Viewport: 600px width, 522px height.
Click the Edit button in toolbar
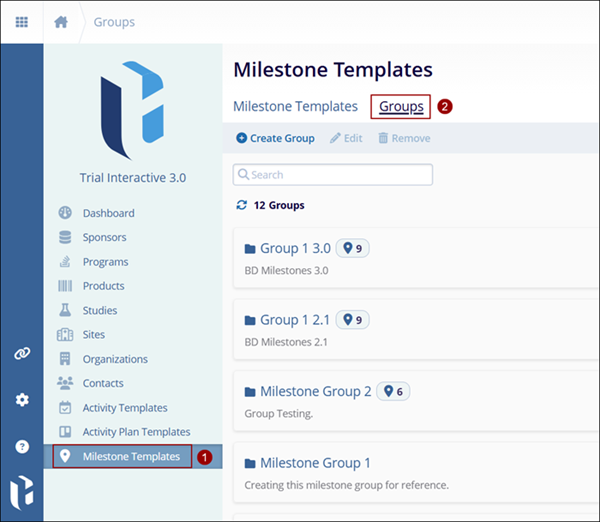pos(346,138)
